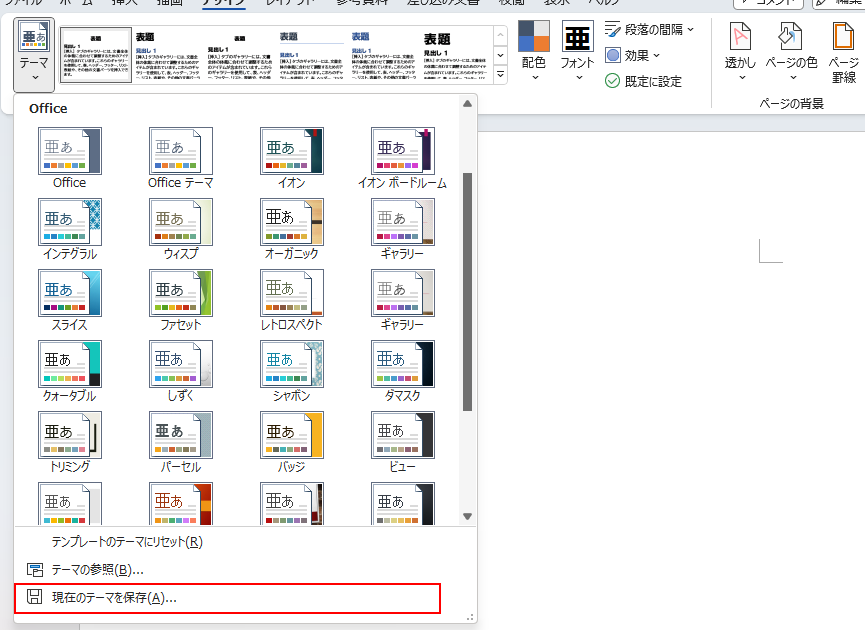The height and width of the screenshot is (630, 865).
Task: Choose the イオン theme
Action: 292,151
